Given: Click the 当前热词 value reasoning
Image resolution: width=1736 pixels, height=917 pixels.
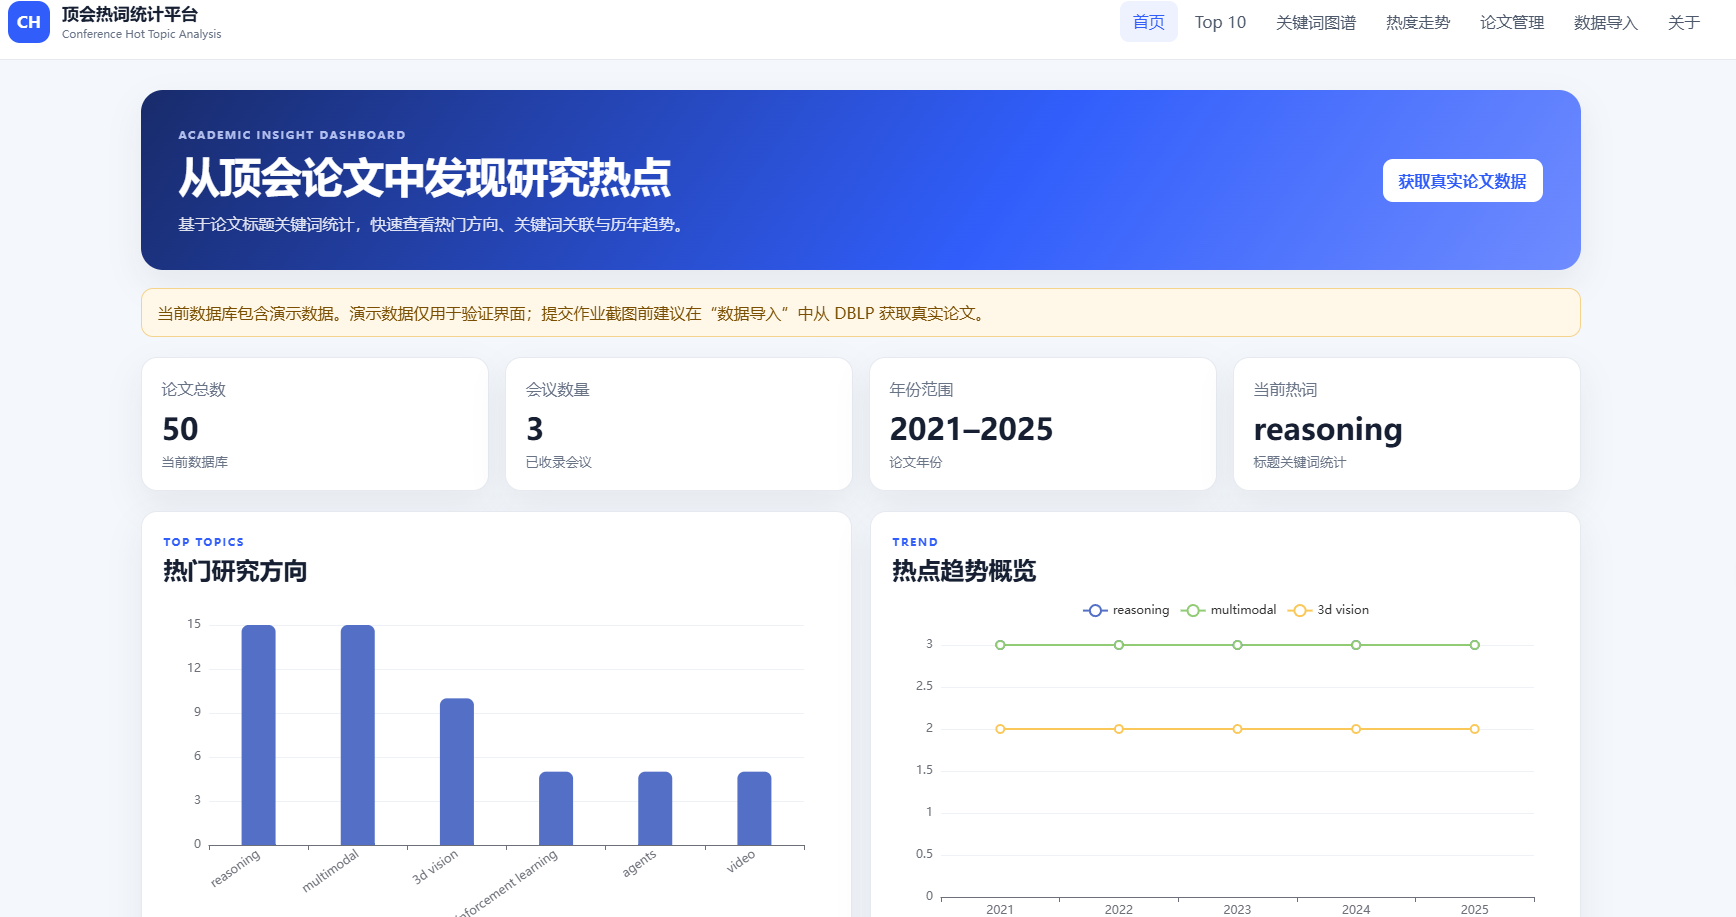Looking at the screenshot, I should (x=1328, y=430).
